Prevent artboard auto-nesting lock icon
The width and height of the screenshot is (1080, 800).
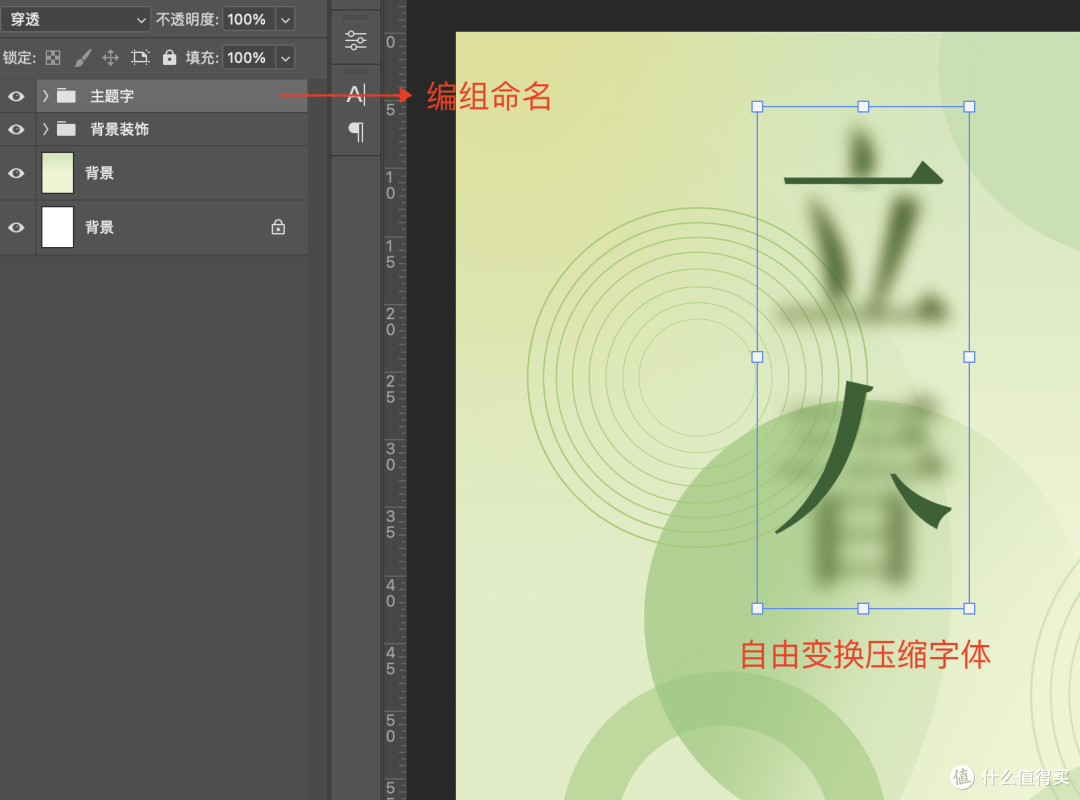[x=140, y=58]
